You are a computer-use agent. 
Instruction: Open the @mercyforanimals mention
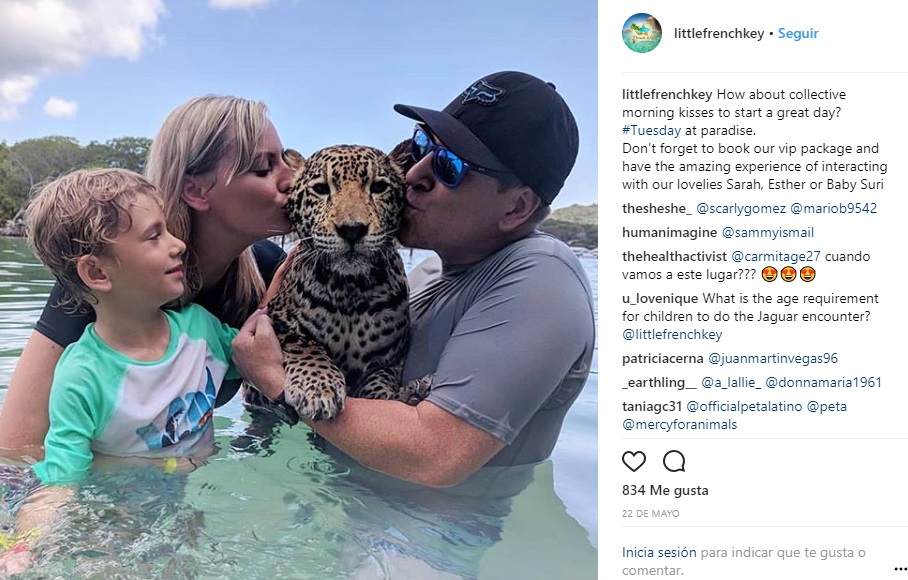(x=680, y=424)
